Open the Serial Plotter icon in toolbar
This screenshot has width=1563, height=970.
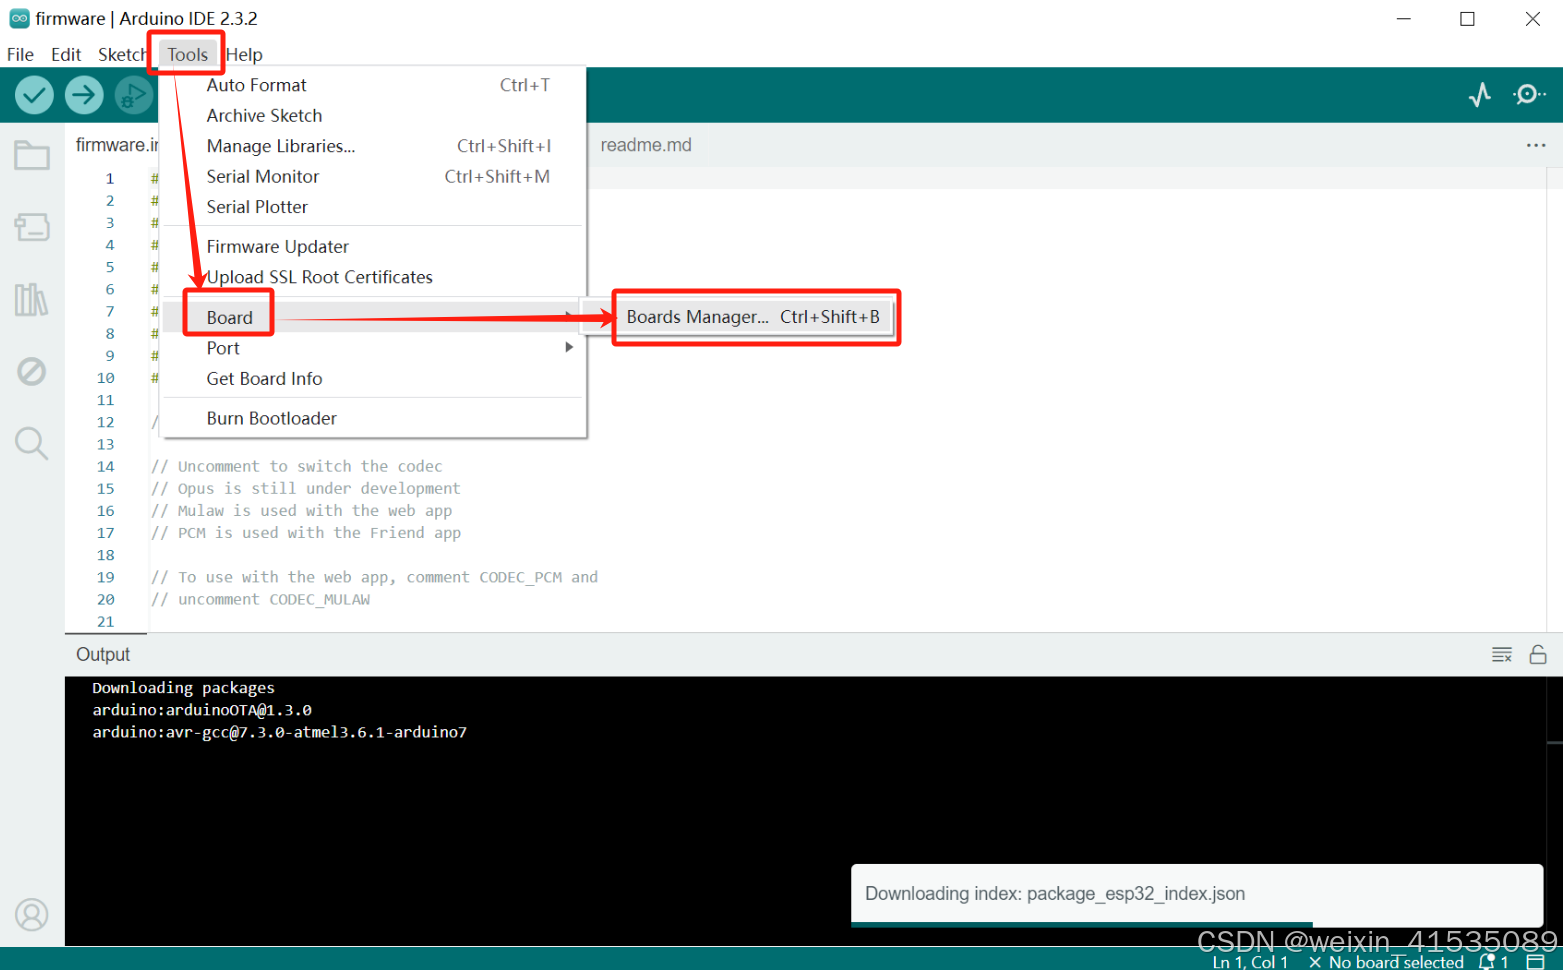pyautogui.click(x=1480, y=95)
